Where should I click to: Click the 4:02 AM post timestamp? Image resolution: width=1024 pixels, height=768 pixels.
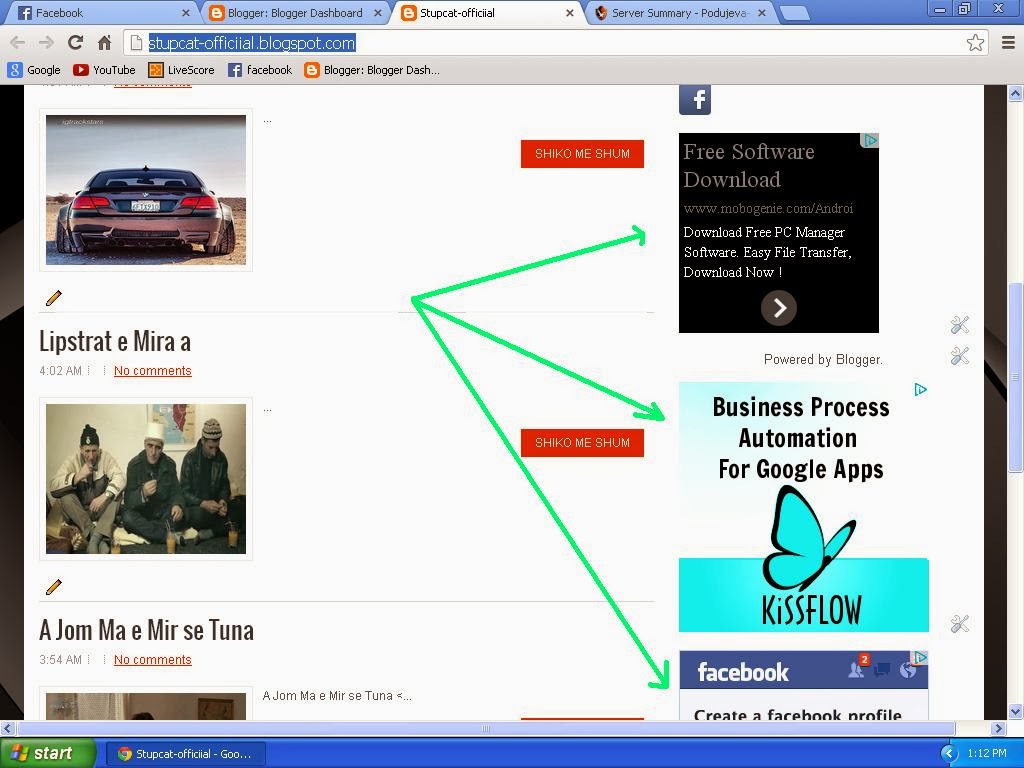click(x=60, y=370)
